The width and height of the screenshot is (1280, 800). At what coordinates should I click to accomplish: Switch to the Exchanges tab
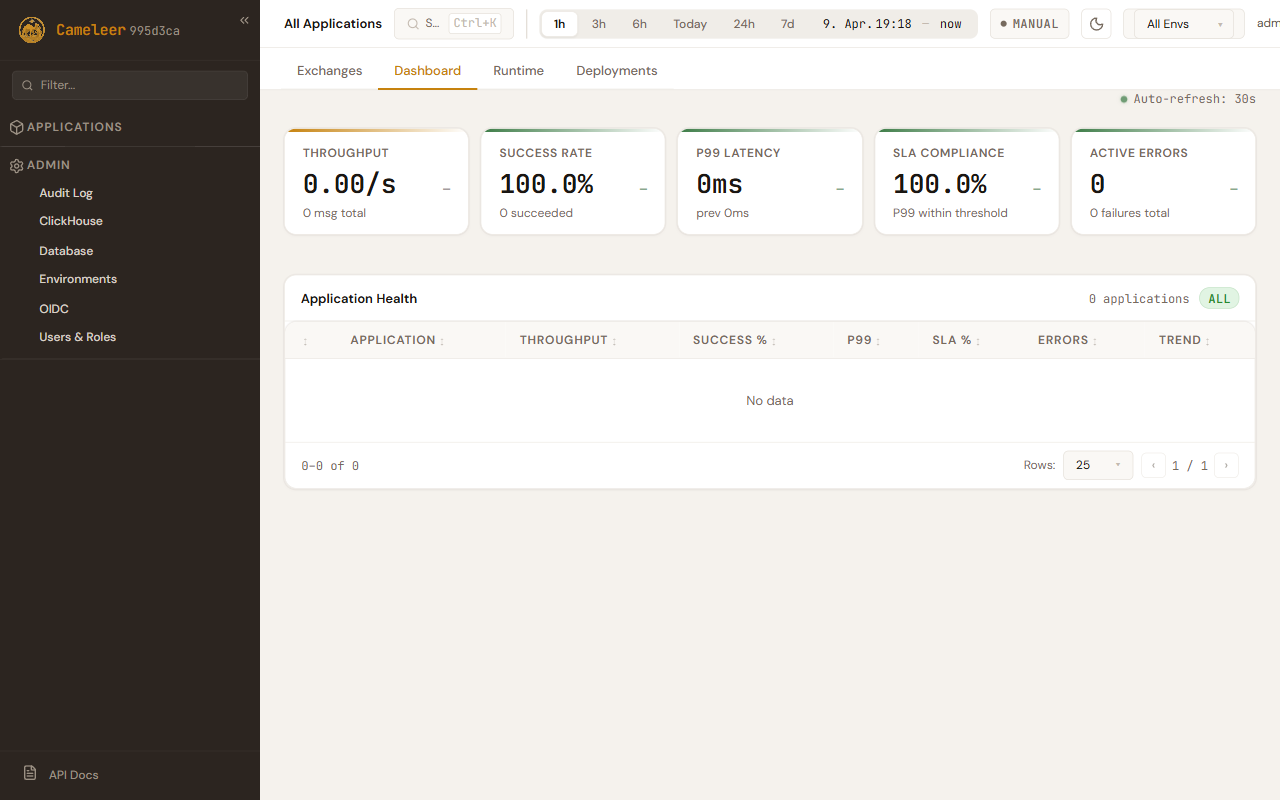(x=329, y=71)
